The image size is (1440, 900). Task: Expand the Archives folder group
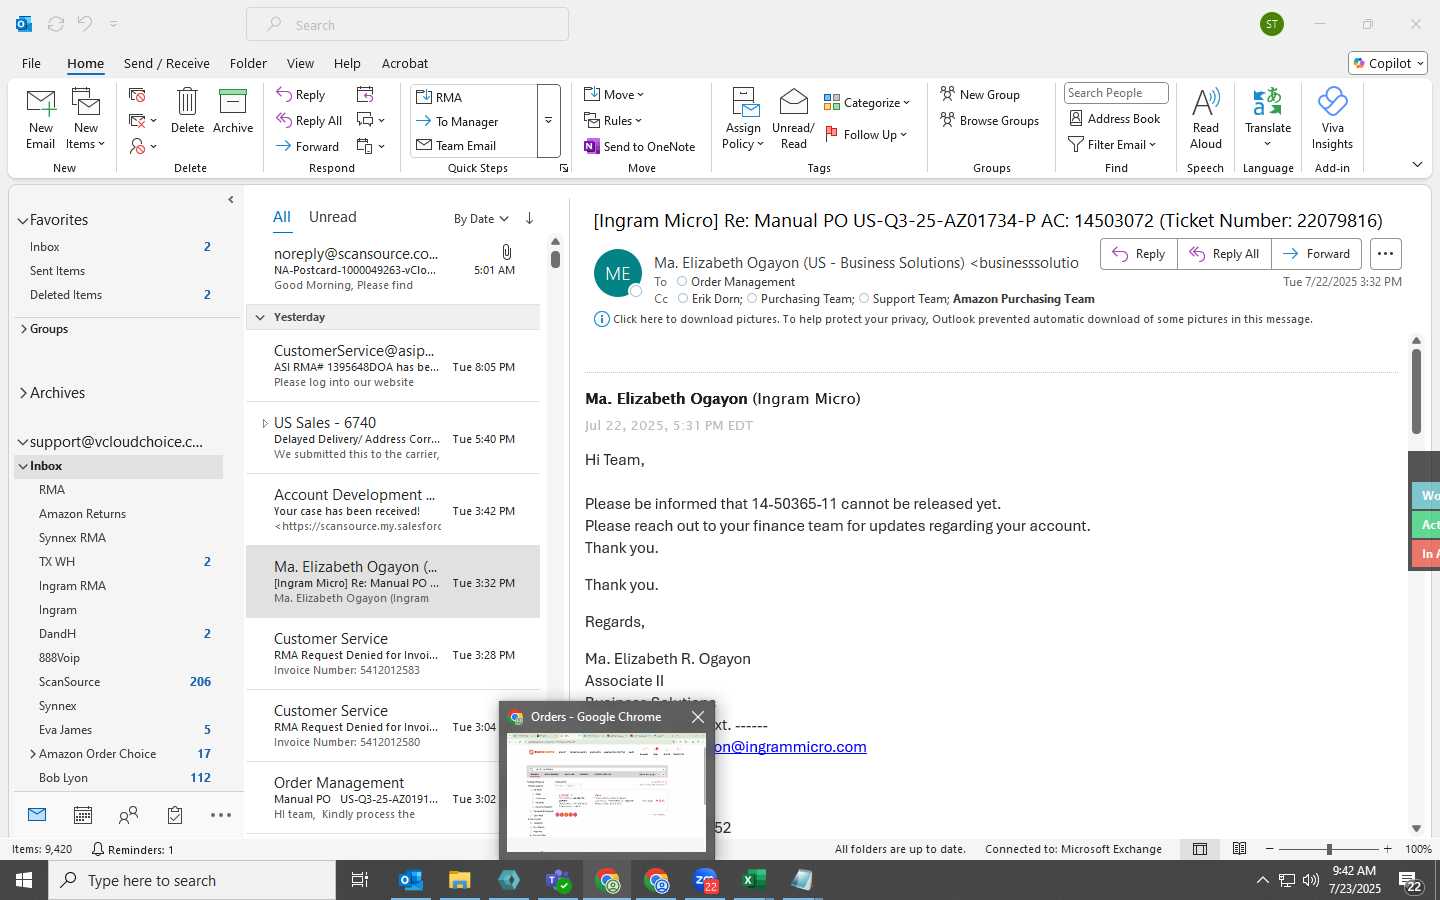[x=23, y=393]
